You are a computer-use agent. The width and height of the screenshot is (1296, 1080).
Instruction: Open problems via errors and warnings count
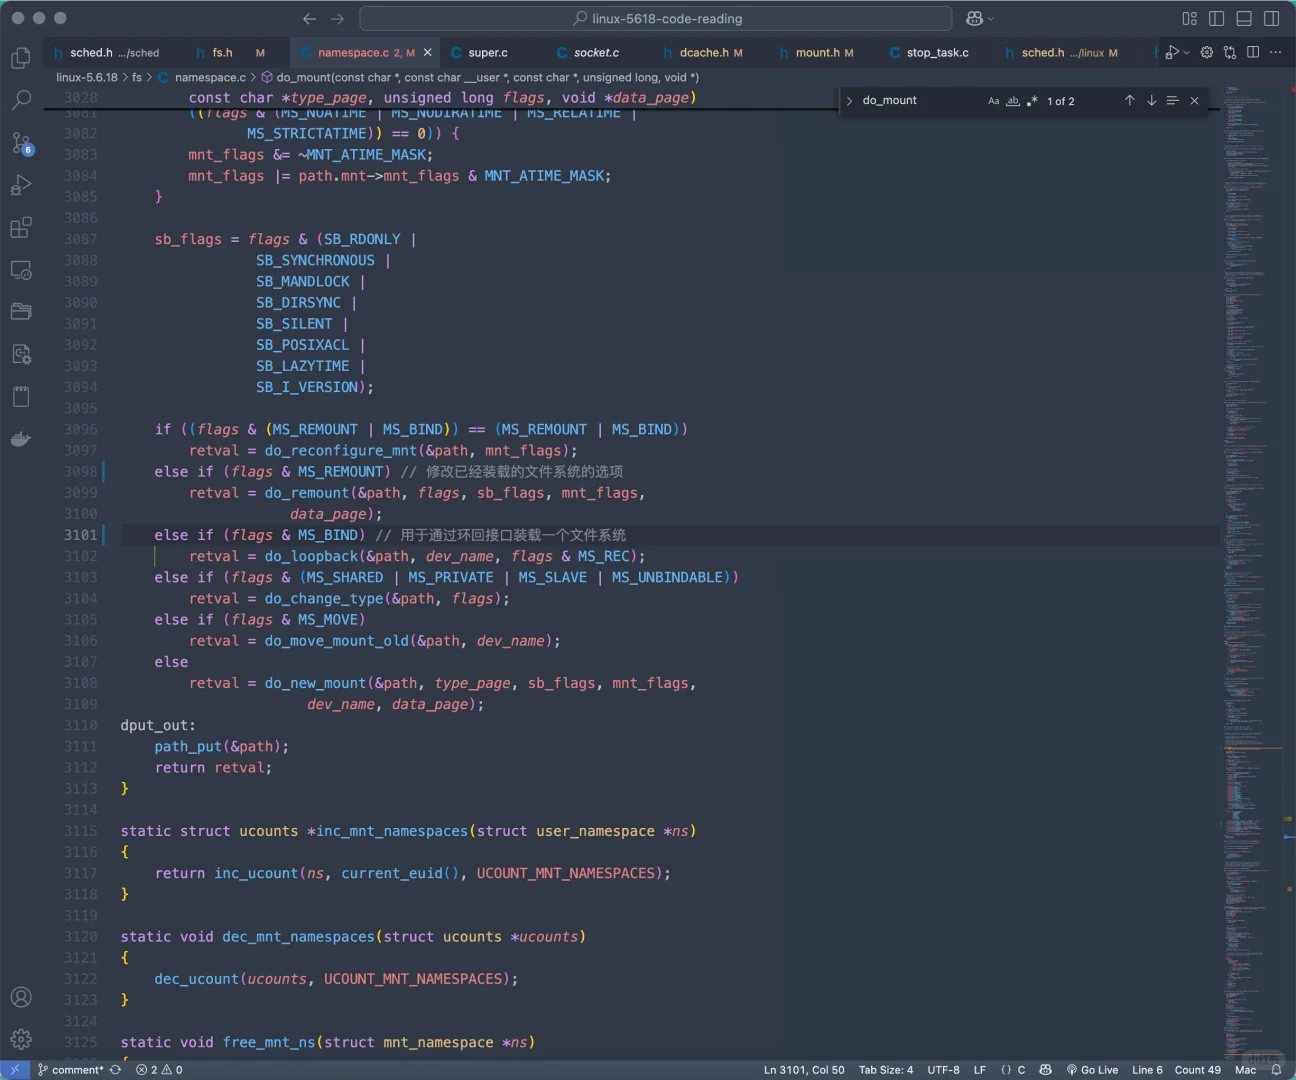point(159,1070)
